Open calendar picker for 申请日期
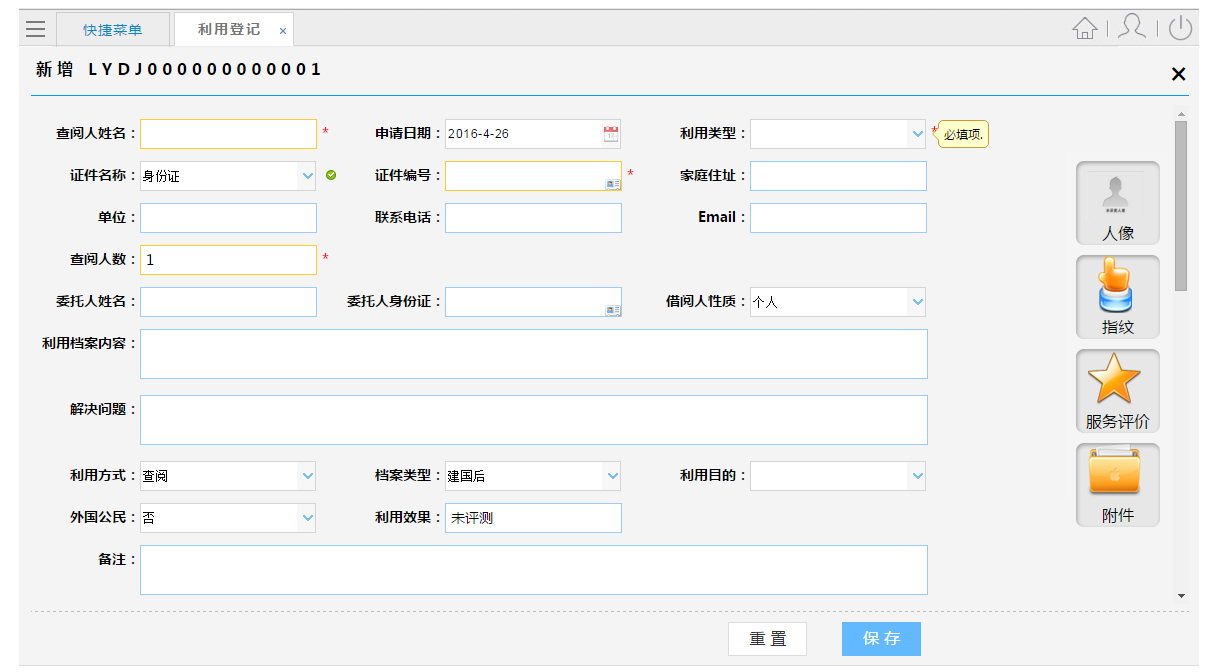The width and height of the screenshot is (1219, 672). [611, 134]
